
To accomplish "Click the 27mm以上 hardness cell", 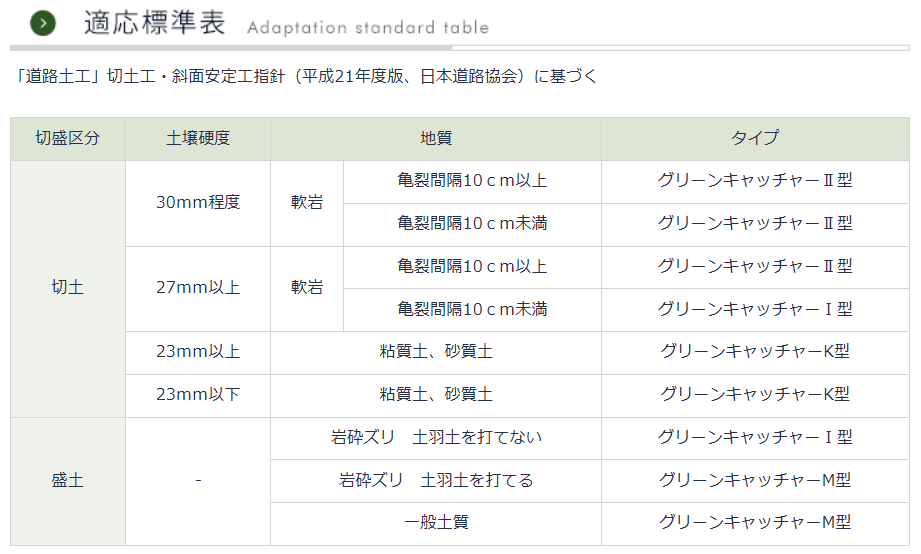I will click(x=198, y=288).
